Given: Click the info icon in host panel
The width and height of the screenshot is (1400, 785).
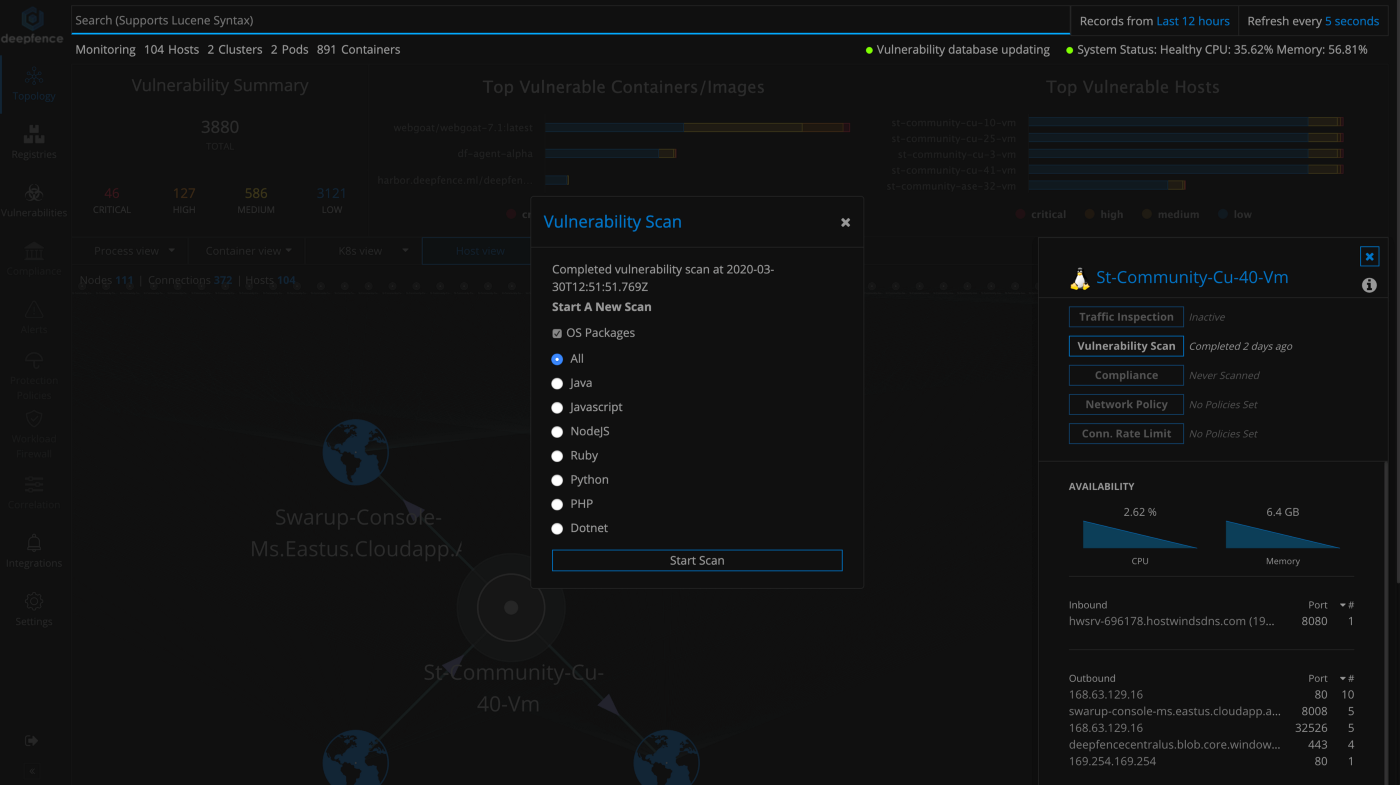Looking at the screenshot, I should [x=1369, y=285].
